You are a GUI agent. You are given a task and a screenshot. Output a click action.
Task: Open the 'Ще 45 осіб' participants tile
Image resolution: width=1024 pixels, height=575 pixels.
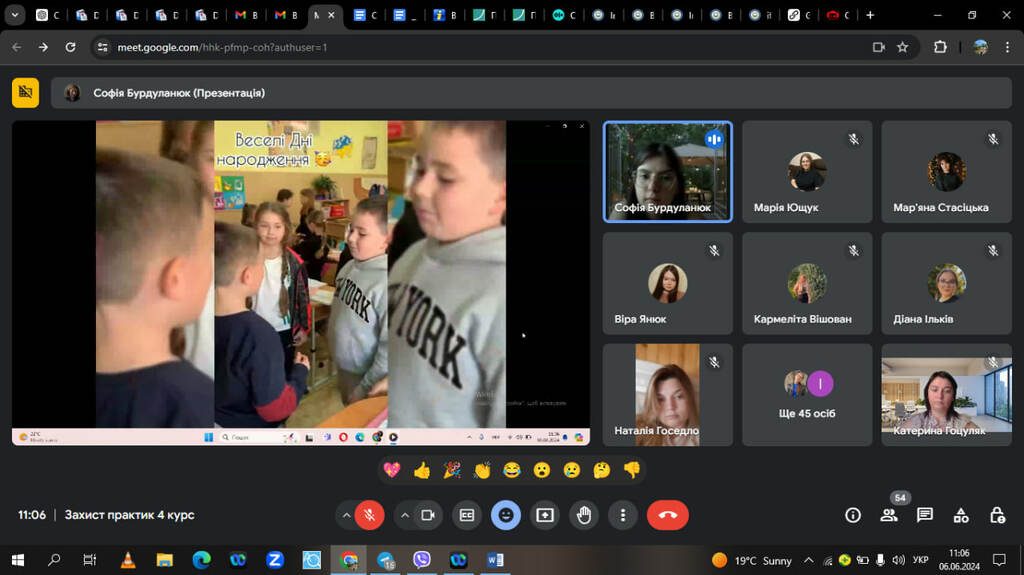pos(807,395)
